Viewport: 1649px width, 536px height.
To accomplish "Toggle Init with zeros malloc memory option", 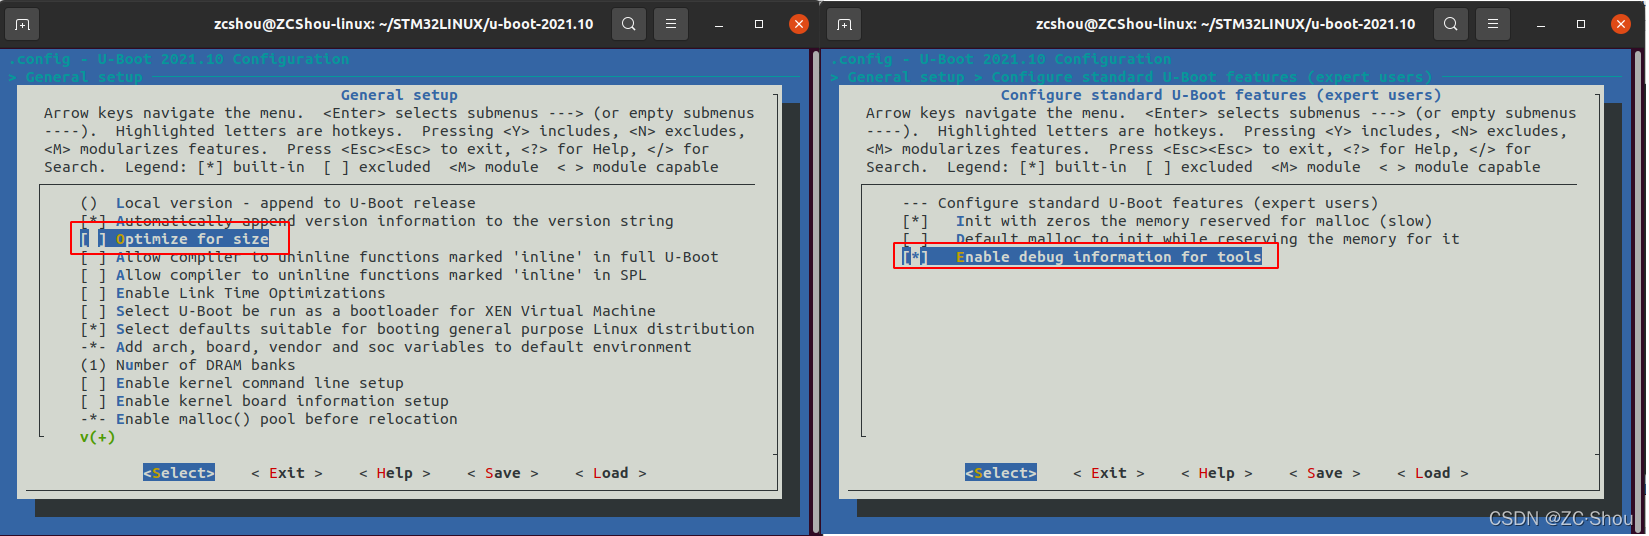I will (1167, 221).
